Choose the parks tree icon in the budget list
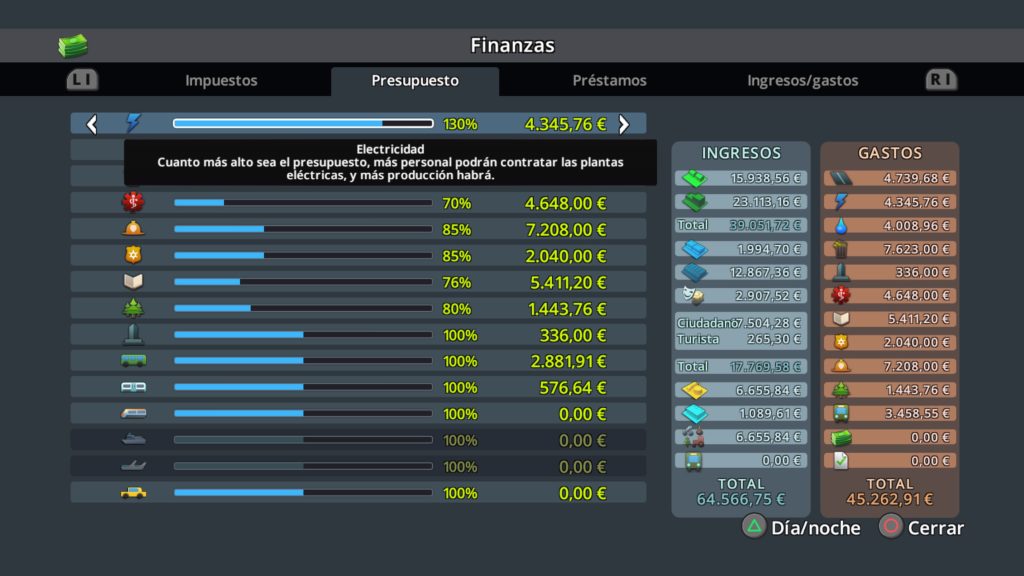 point(133,308)
